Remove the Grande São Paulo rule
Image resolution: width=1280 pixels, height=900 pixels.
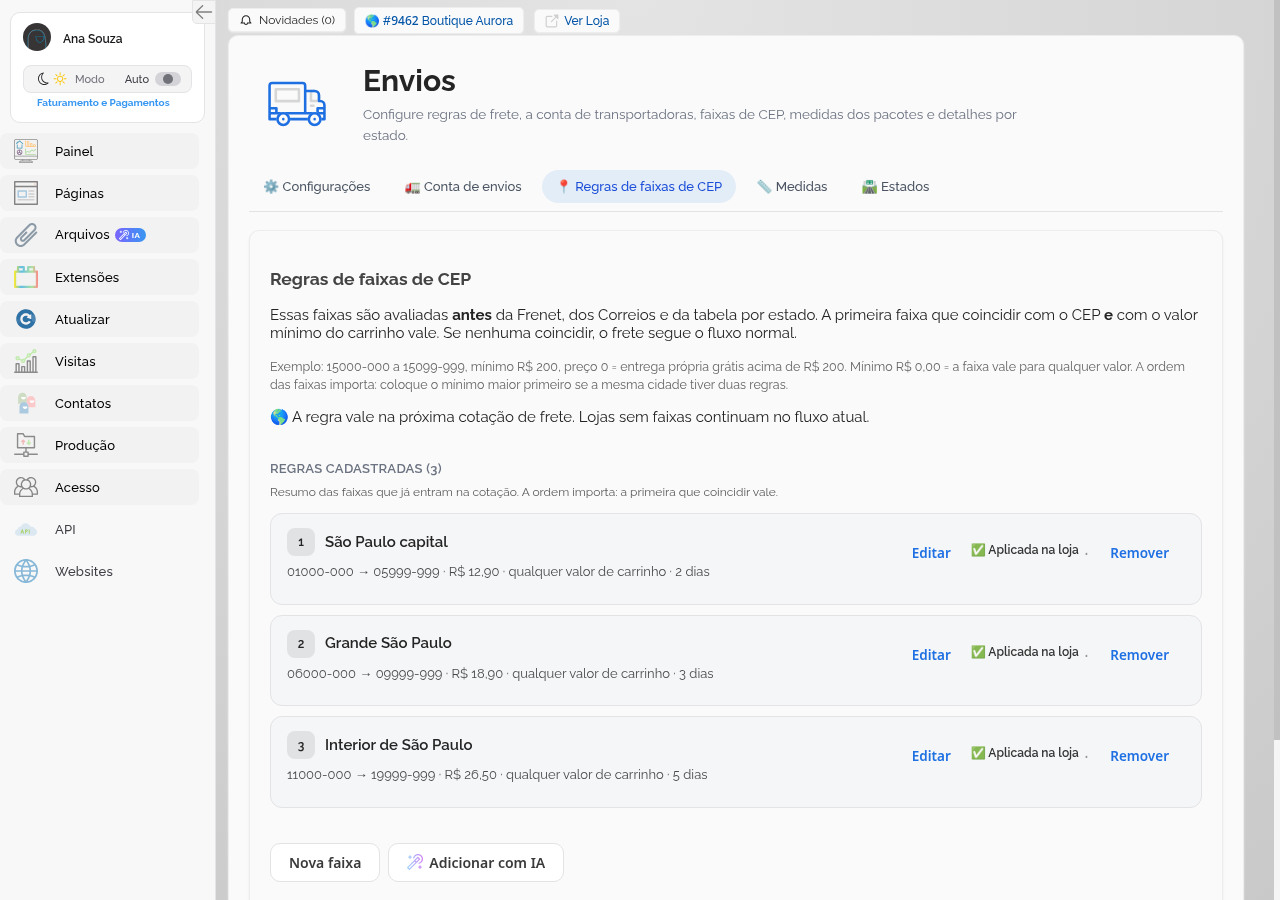pos(1139,655)
